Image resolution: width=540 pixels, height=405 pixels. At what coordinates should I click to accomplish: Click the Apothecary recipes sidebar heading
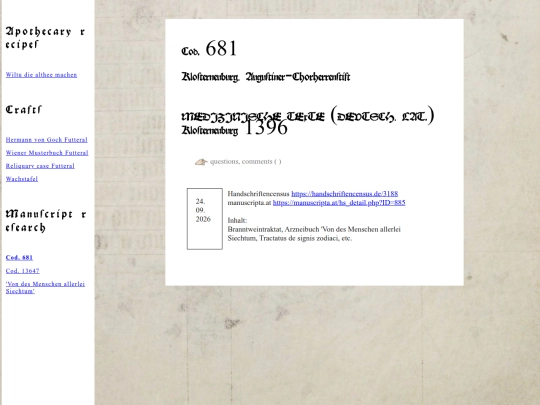tap(45, 38)
